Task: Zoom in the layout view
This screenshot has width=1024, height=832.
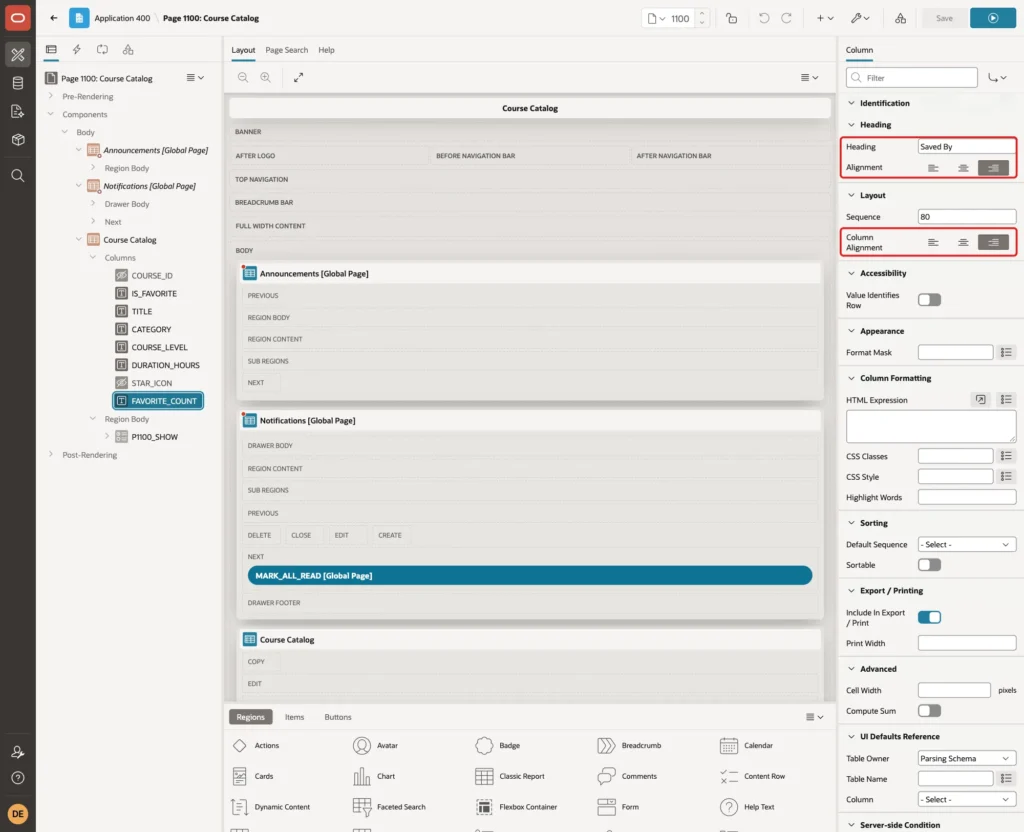Action: coord(266,77)
